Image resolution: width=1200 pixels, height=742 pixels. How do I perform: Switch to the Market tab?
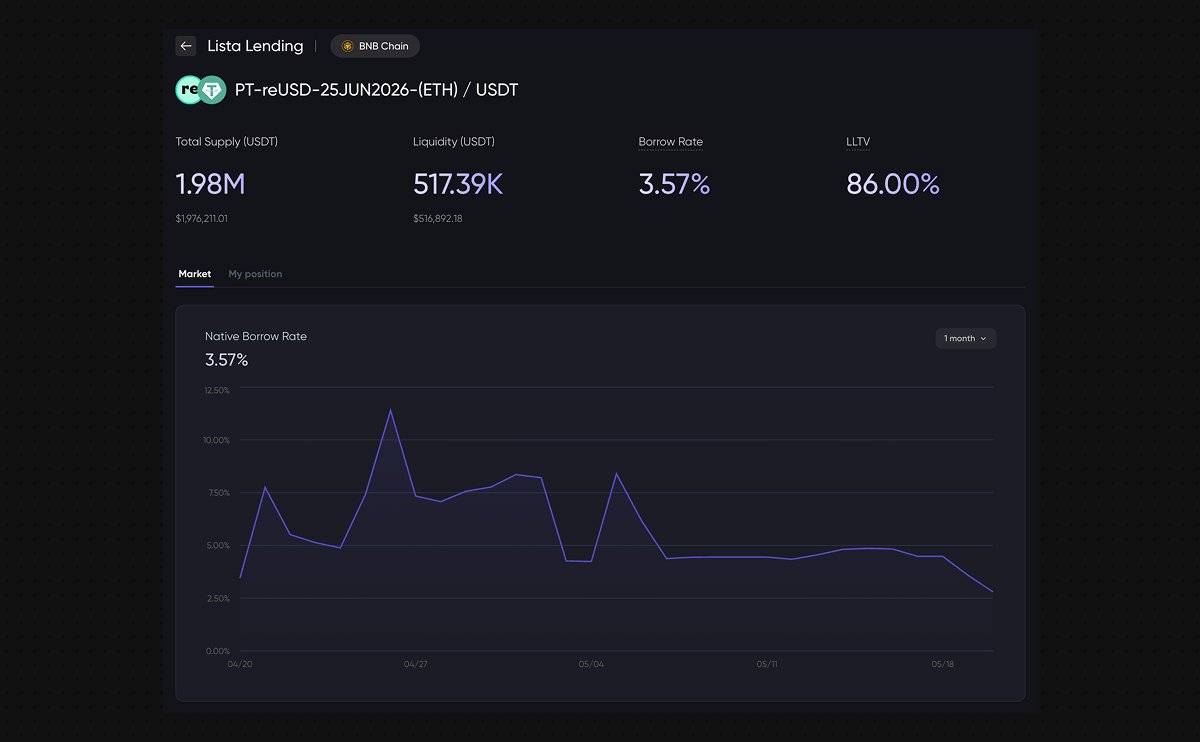194,274
